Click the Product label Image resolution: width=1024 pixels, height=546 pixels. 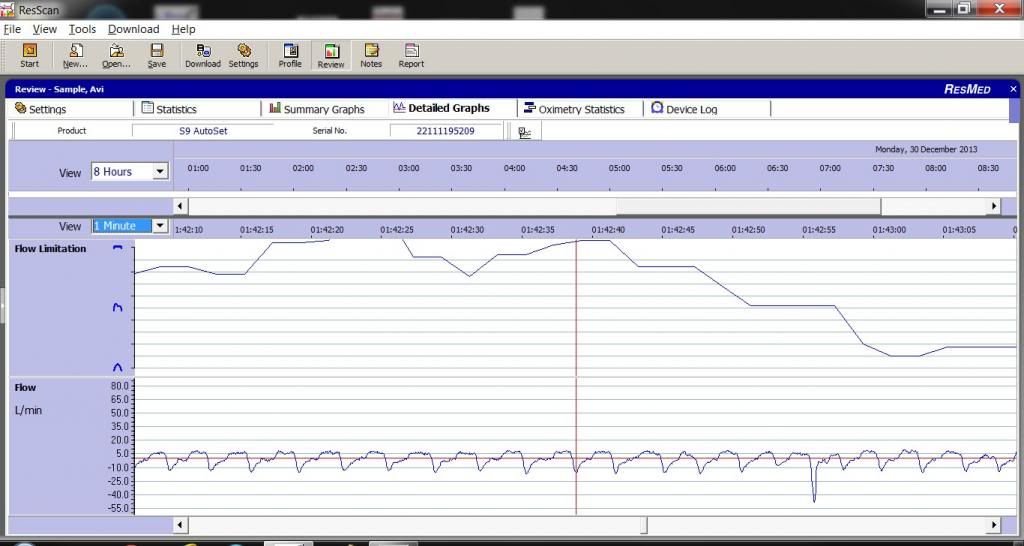point(72,131)
